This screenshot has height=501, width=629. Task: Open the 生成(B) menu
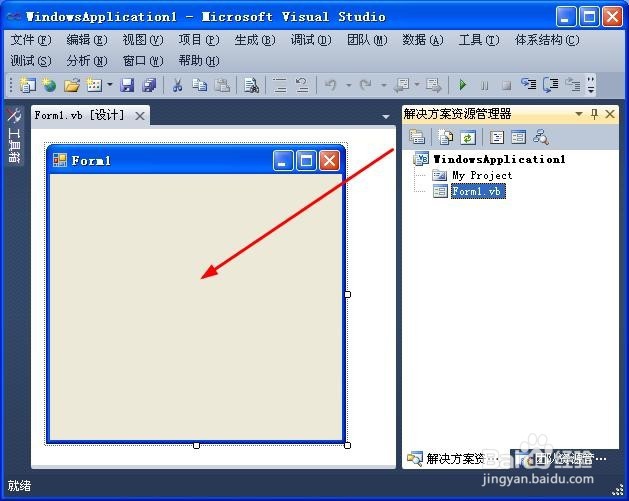coord(255,40)
